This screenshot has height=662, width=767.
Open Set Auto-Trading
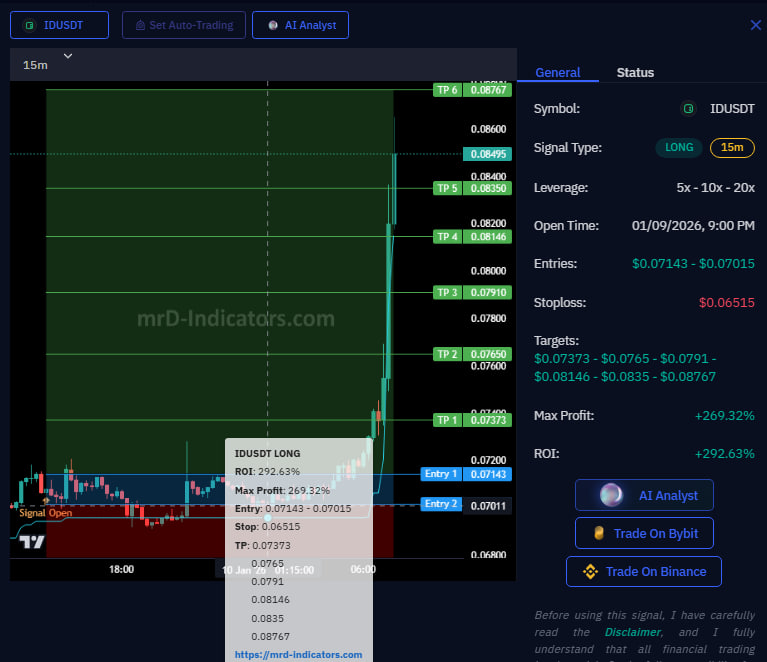tap(183, 25)
